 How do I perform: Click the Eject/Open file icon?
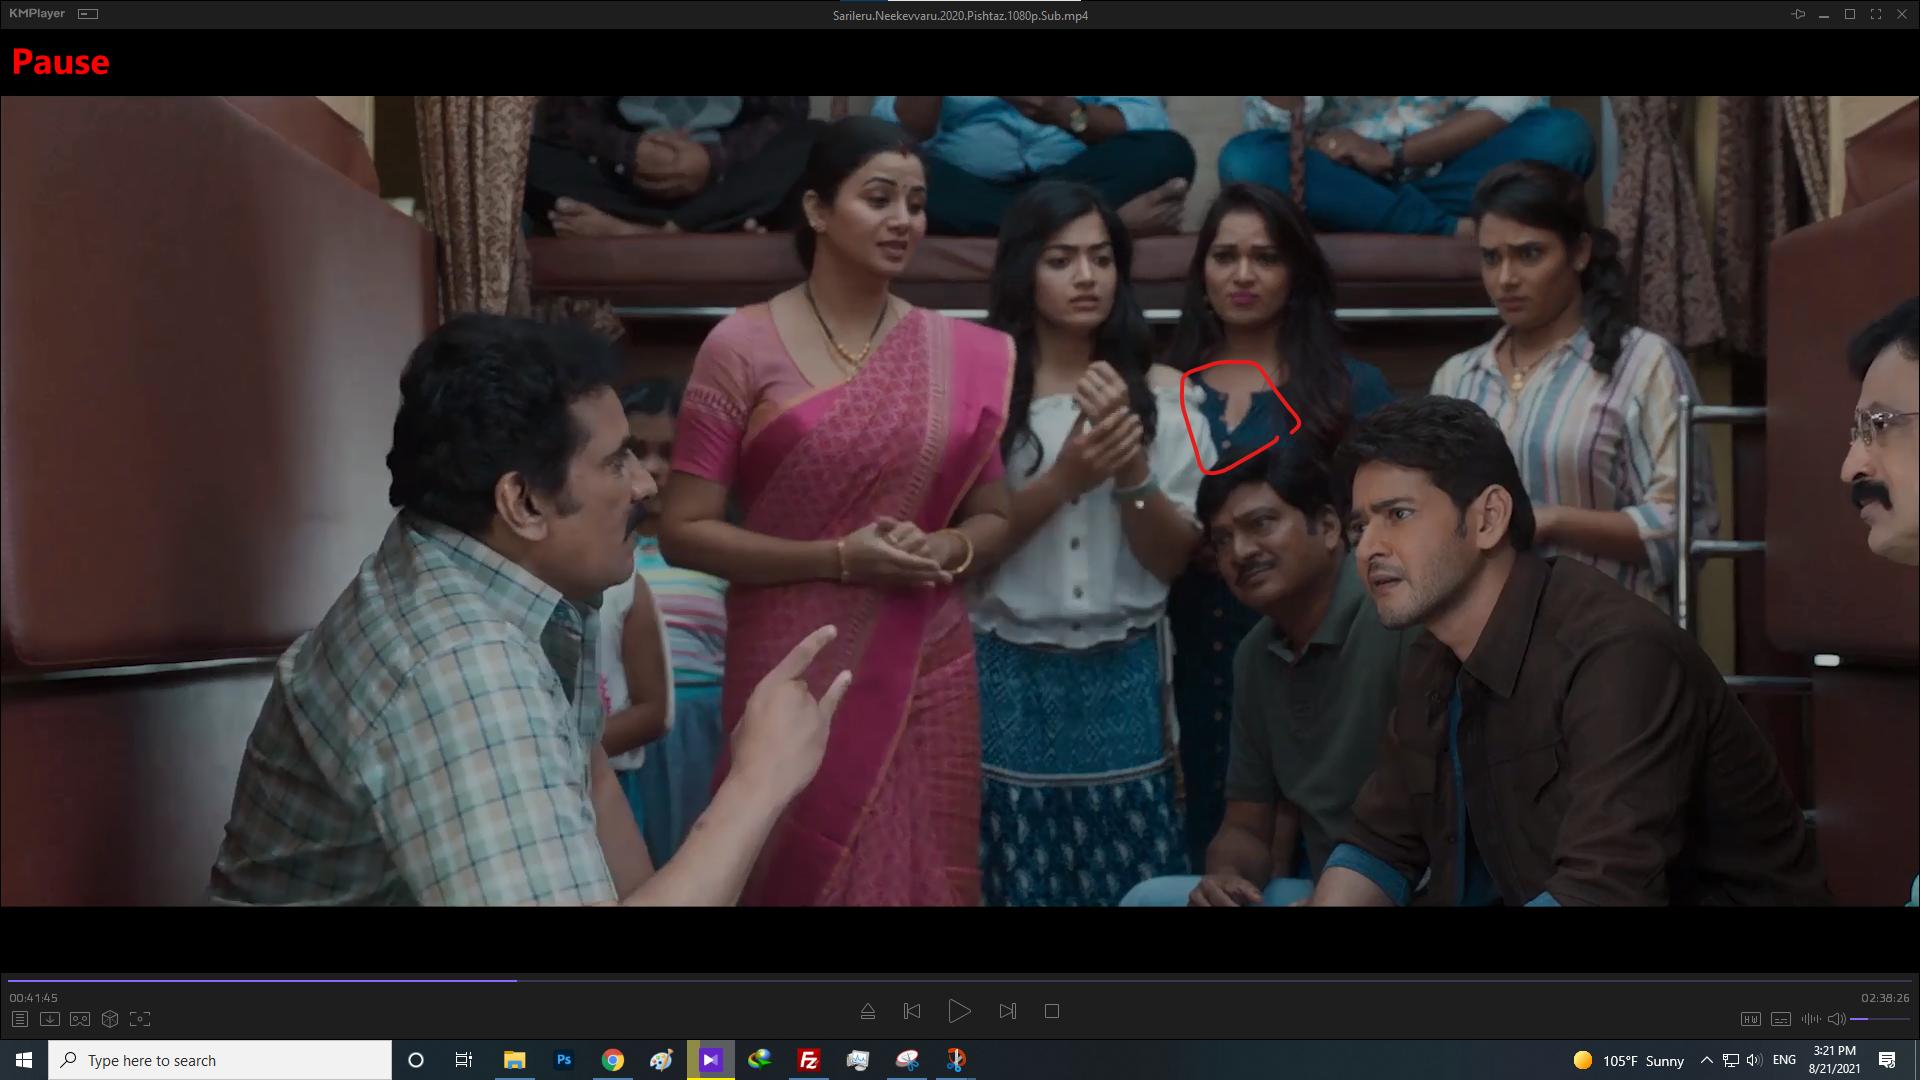[x=868, y=1011]
